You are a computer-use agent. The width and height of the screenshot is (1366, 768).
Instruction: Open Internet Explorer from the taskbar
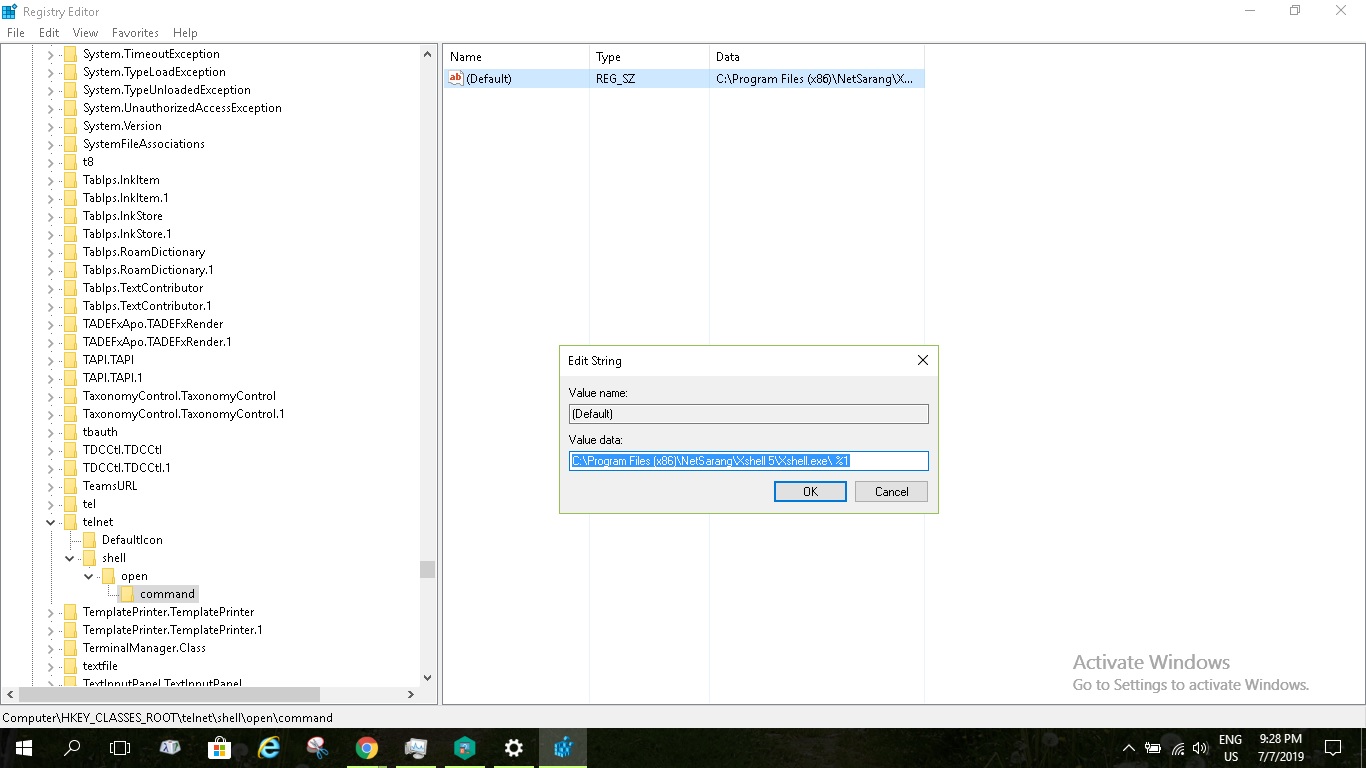[x=268, y=748]
